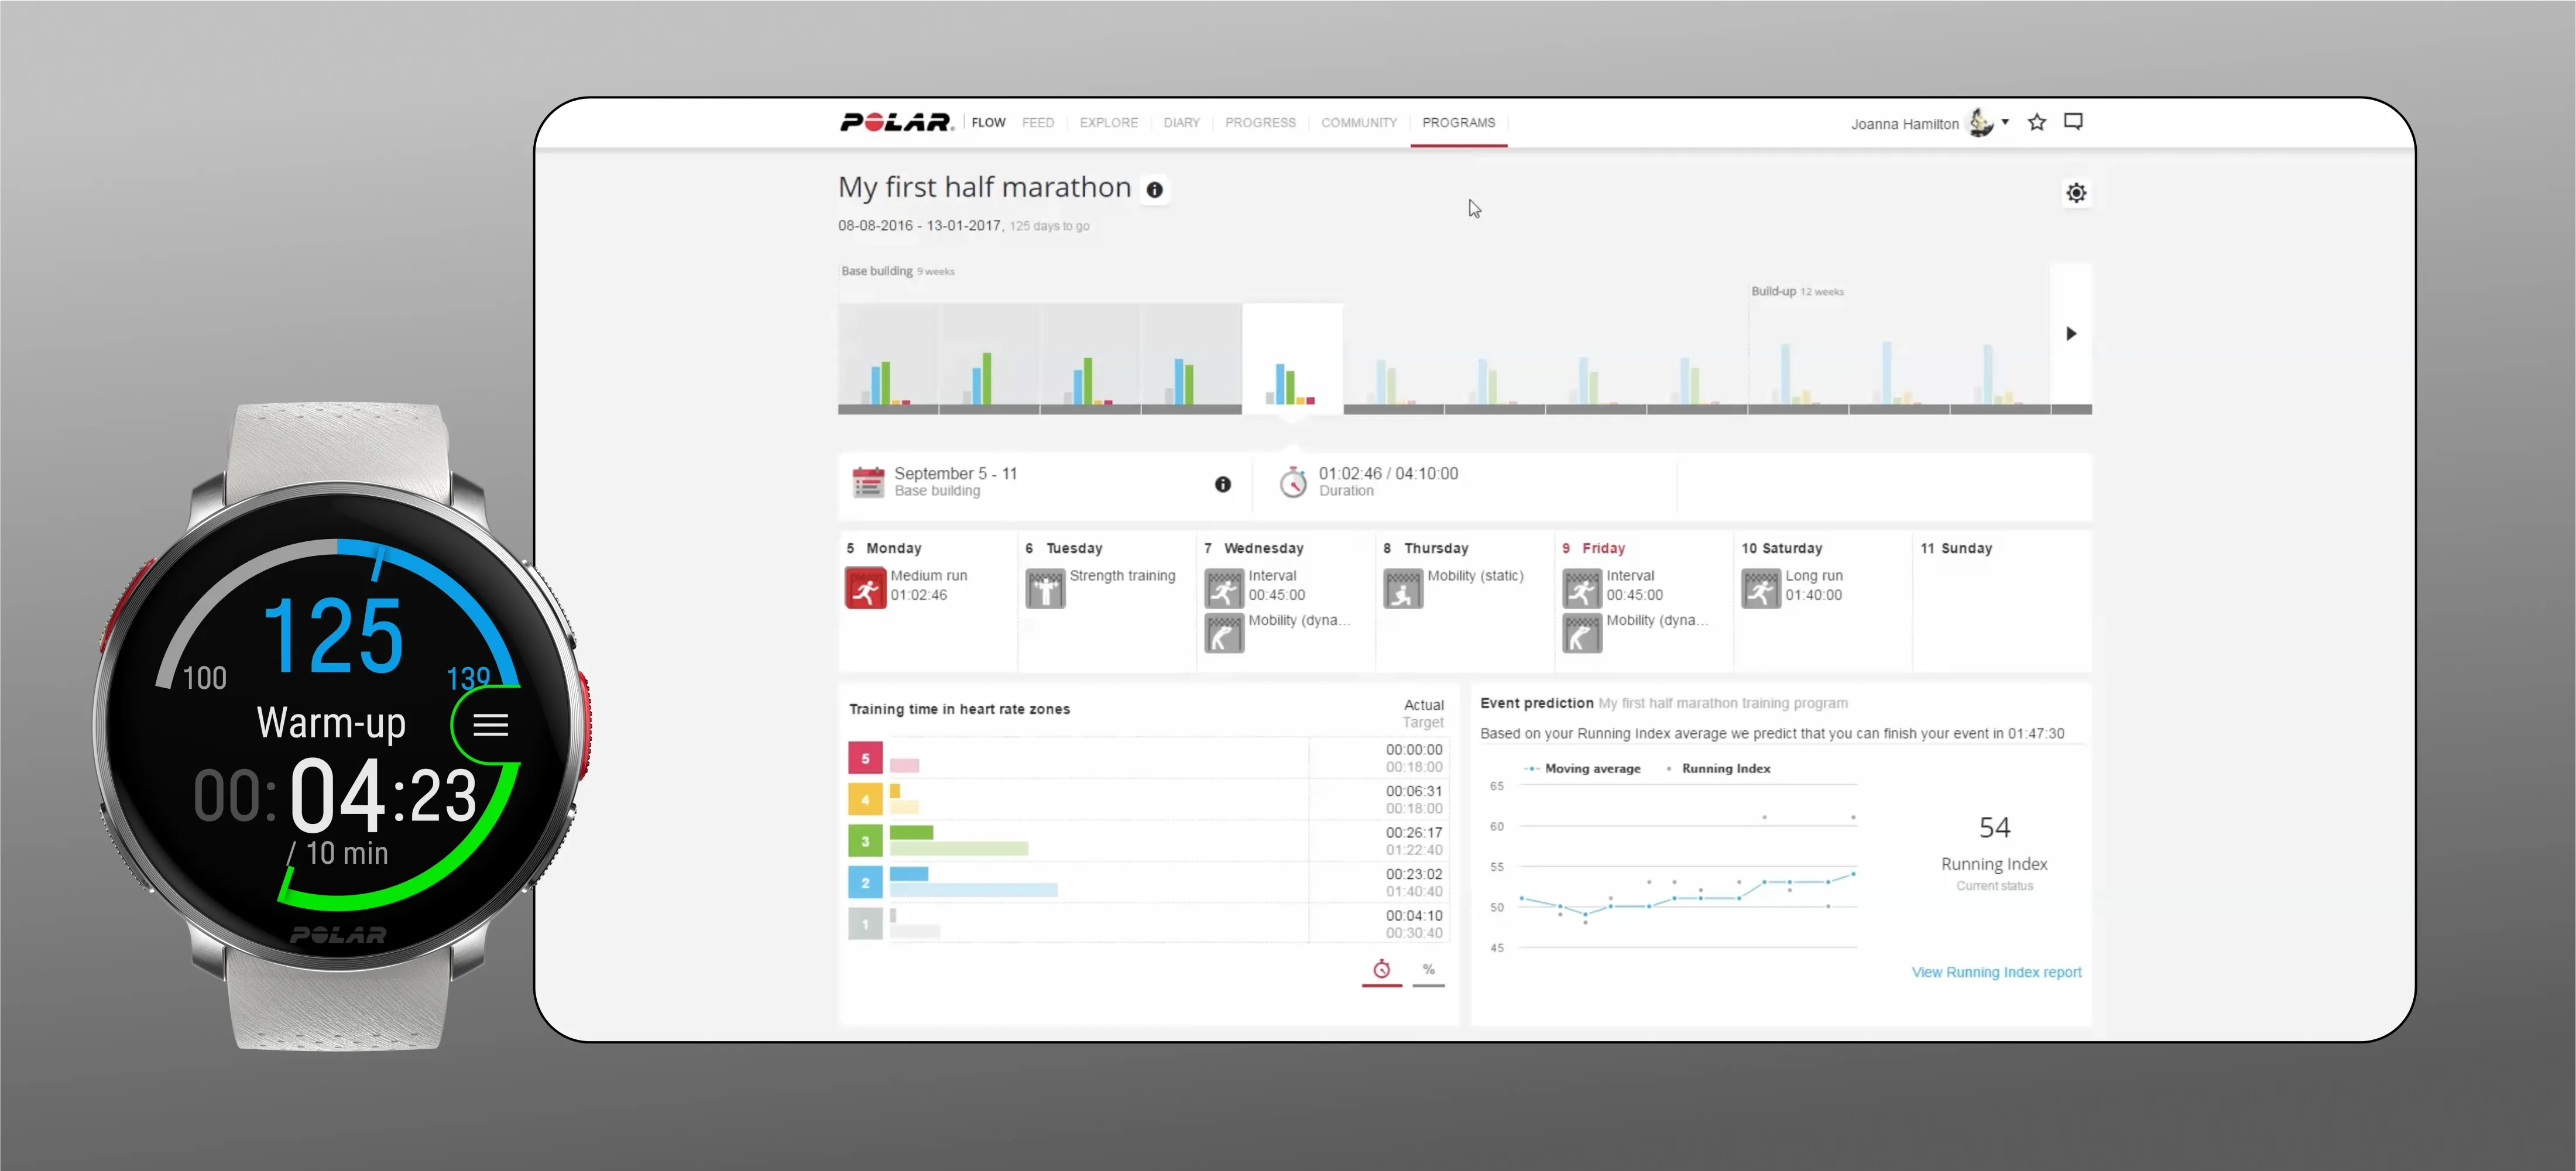2576x1171 pixels.
Task: Click the Medium run 01:02:46 text
Action: (x=929, y=585)
